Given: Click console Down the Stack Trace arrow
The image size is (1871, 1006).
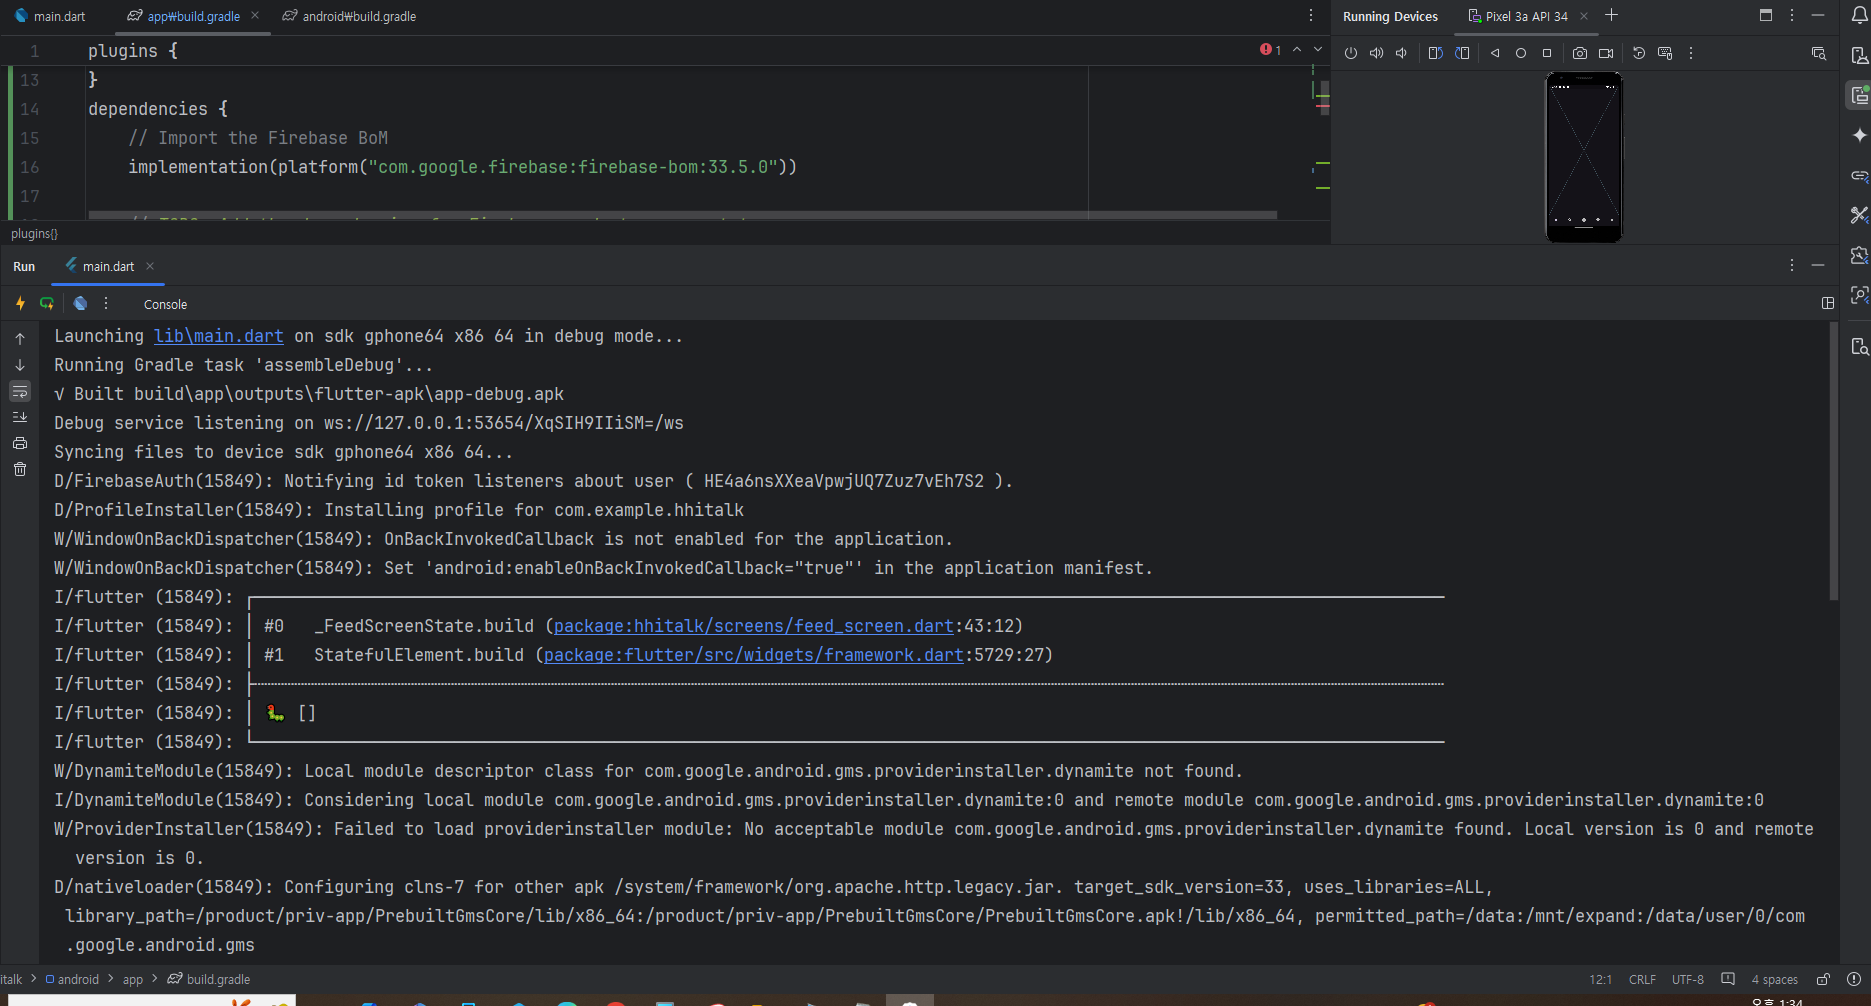Looking at the screenshot, I should (x=20, y=365).
